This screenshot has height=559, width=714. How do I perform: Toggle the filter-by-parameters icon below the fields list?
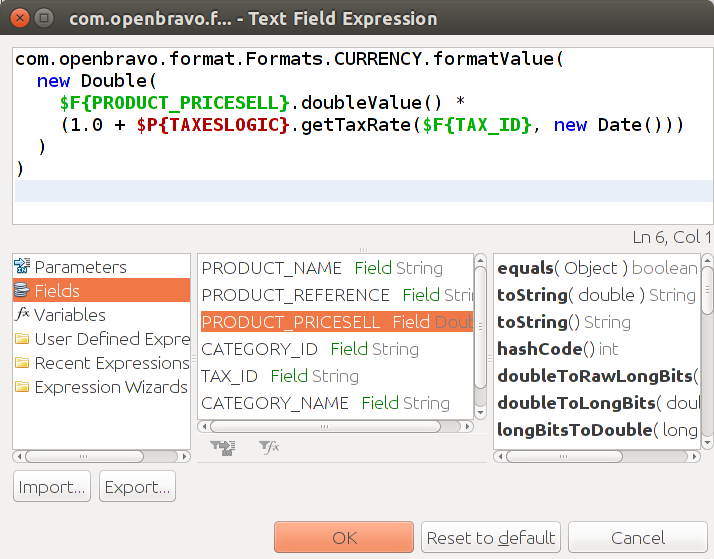click(222, 448)
